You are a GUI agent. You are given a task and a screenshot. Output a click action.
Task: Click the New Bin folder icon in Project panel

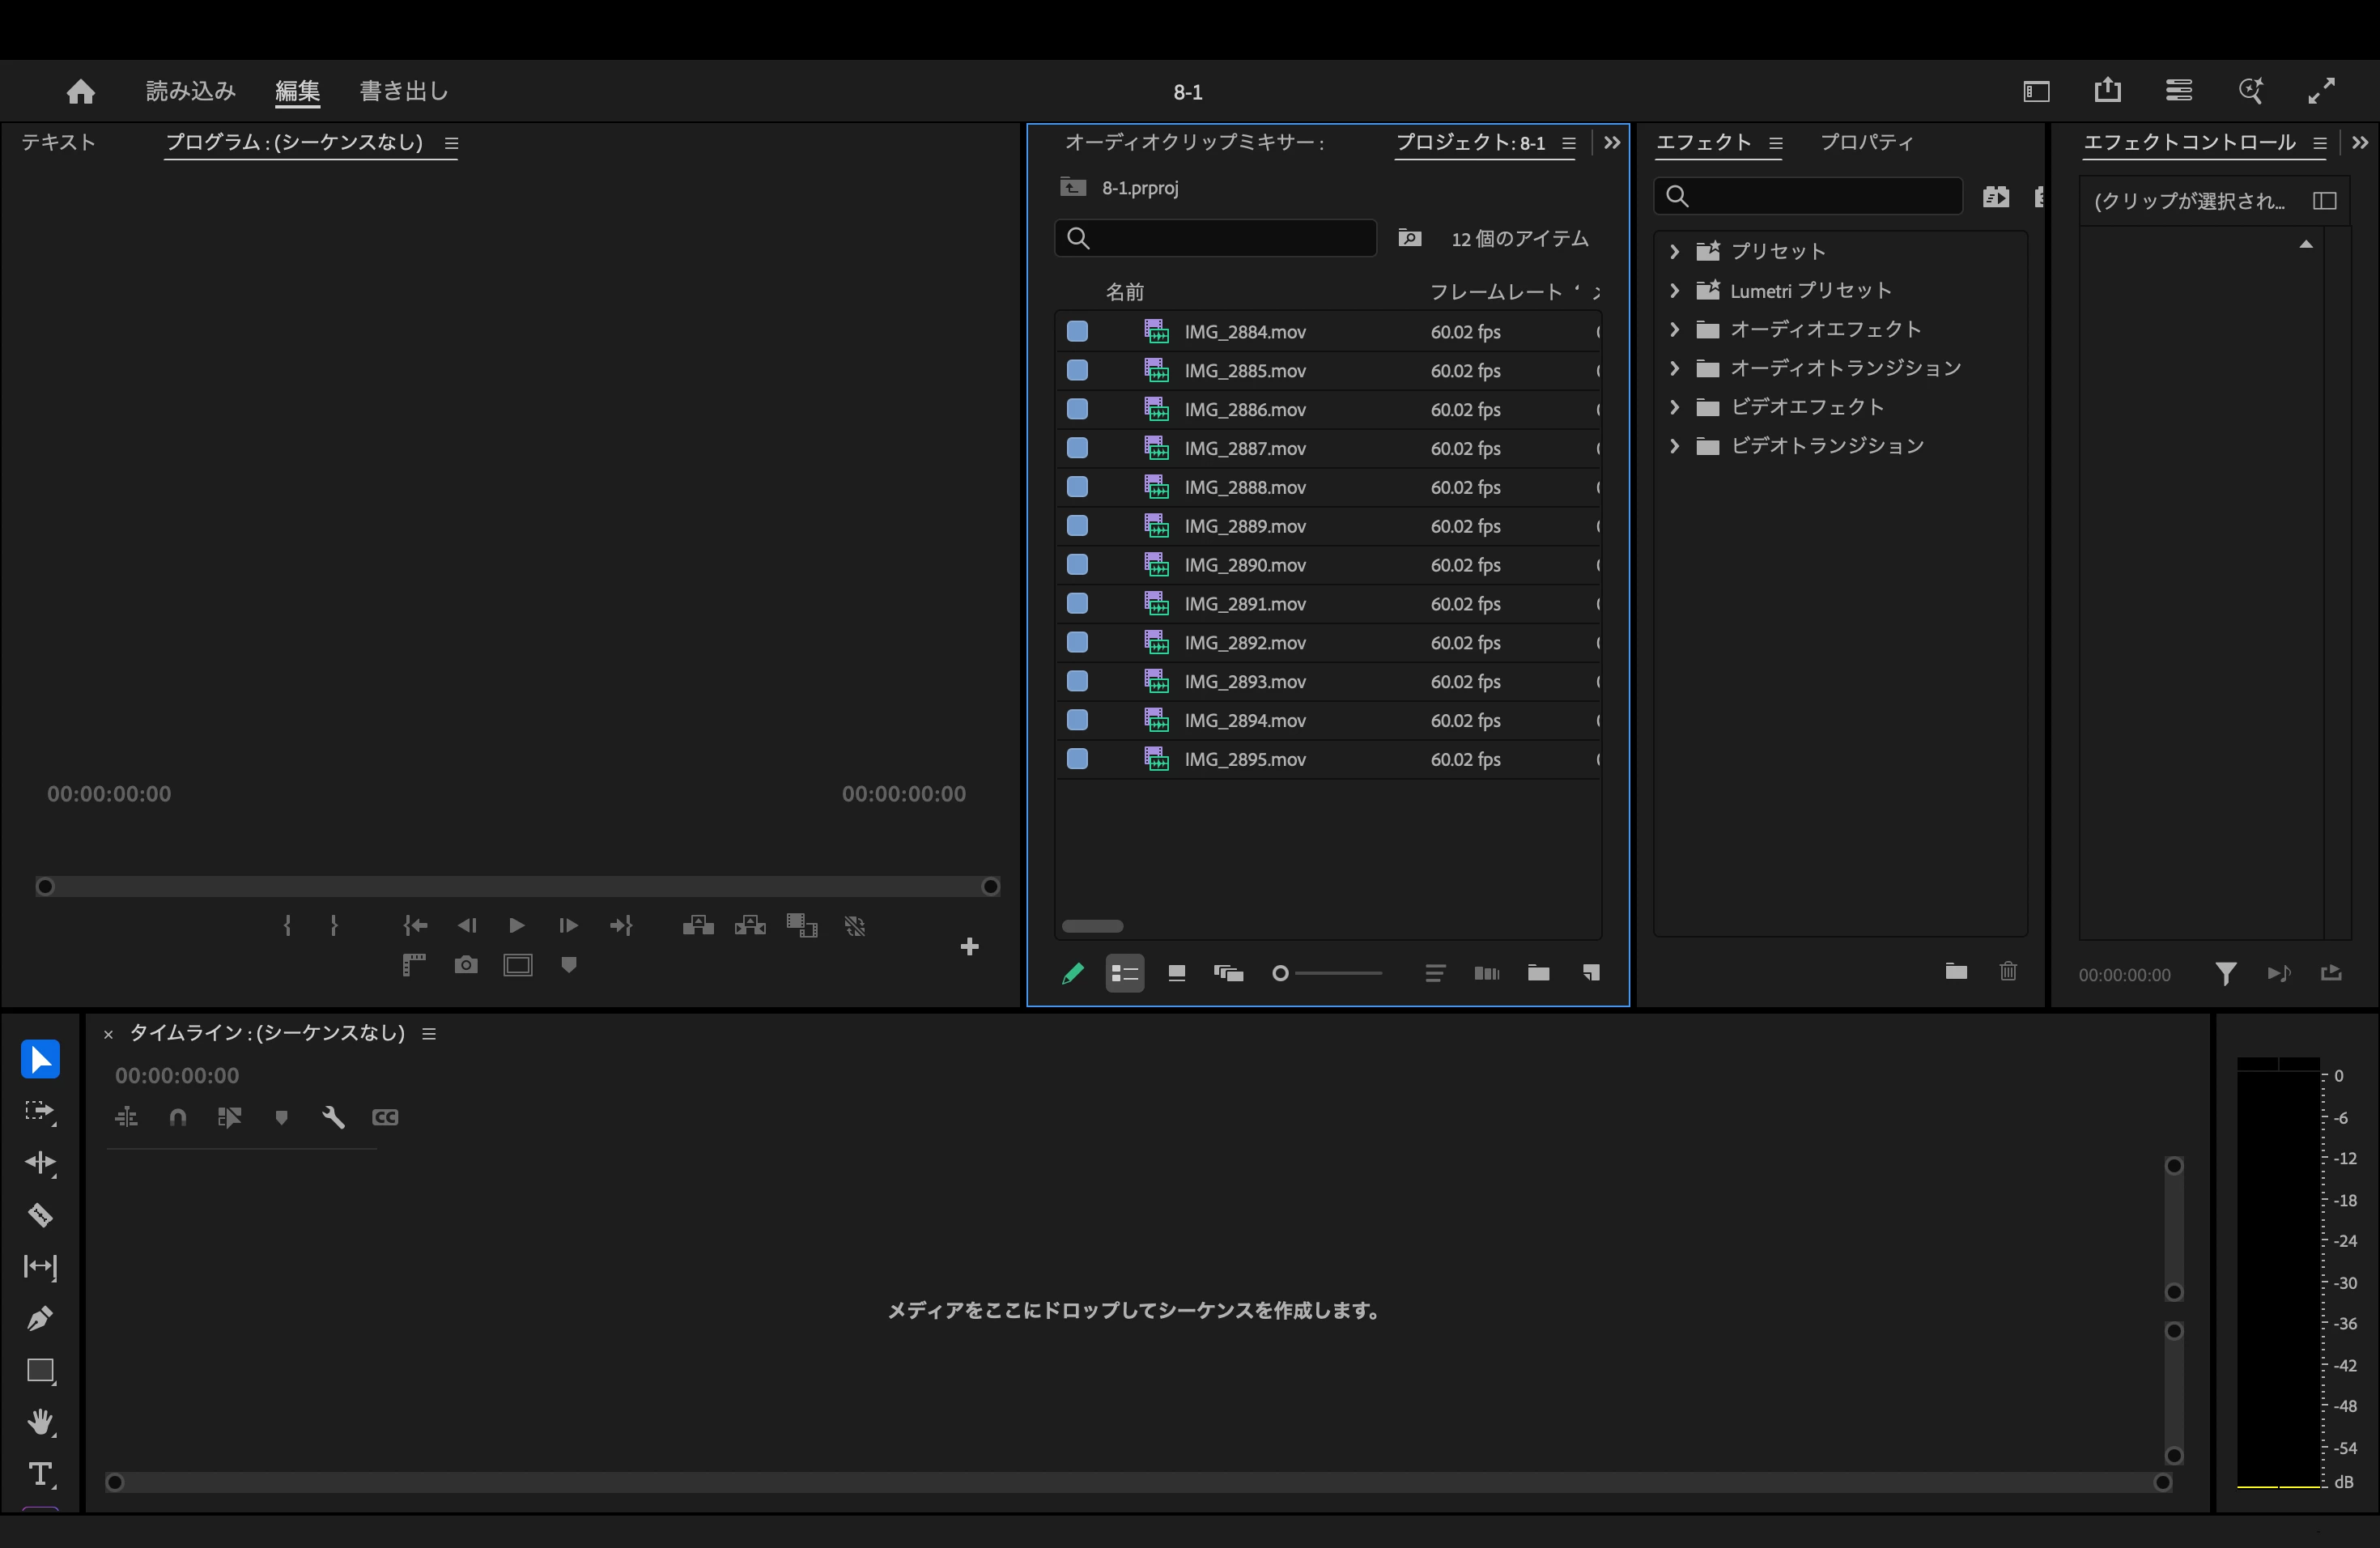click(1538, 973)
